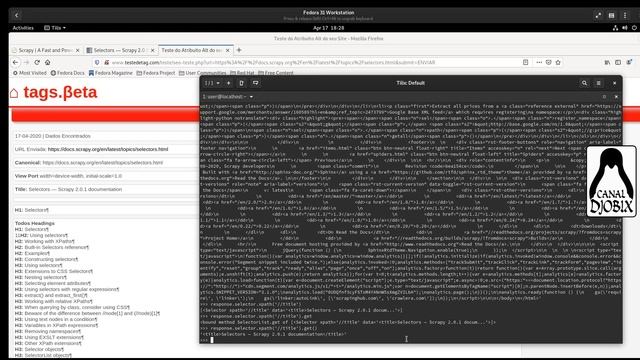The width and height of the screenshot is (640, 360).
Task: Click insecure connection padlock icon
Action: click(x=107, y=62)
